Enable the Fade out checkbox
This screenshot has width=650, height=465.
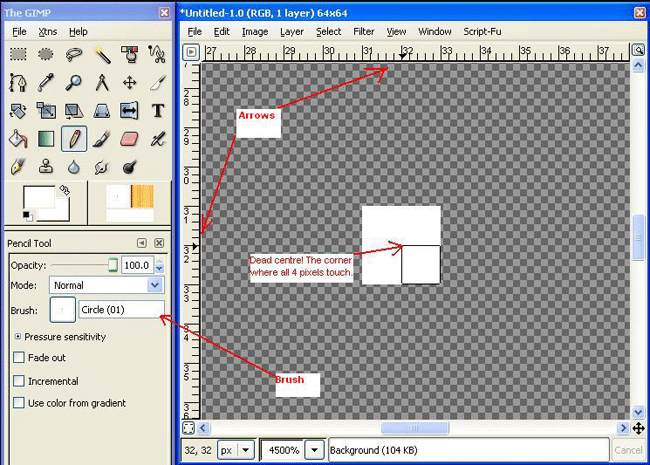19,358
